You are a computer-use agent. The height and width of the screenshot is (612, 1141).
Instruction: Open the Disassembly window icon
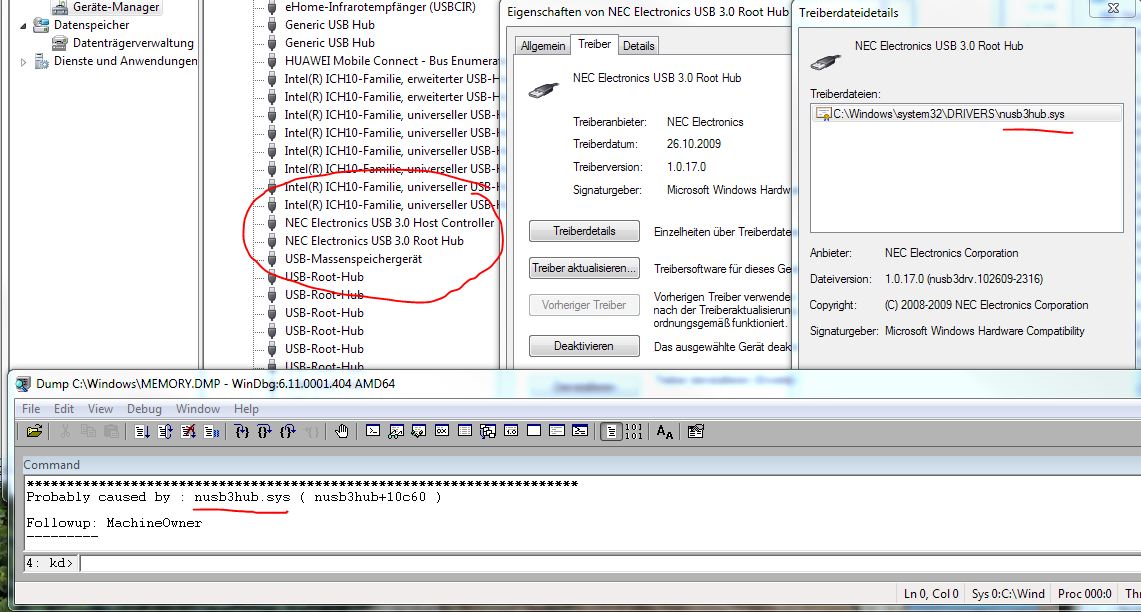[511, 432]
